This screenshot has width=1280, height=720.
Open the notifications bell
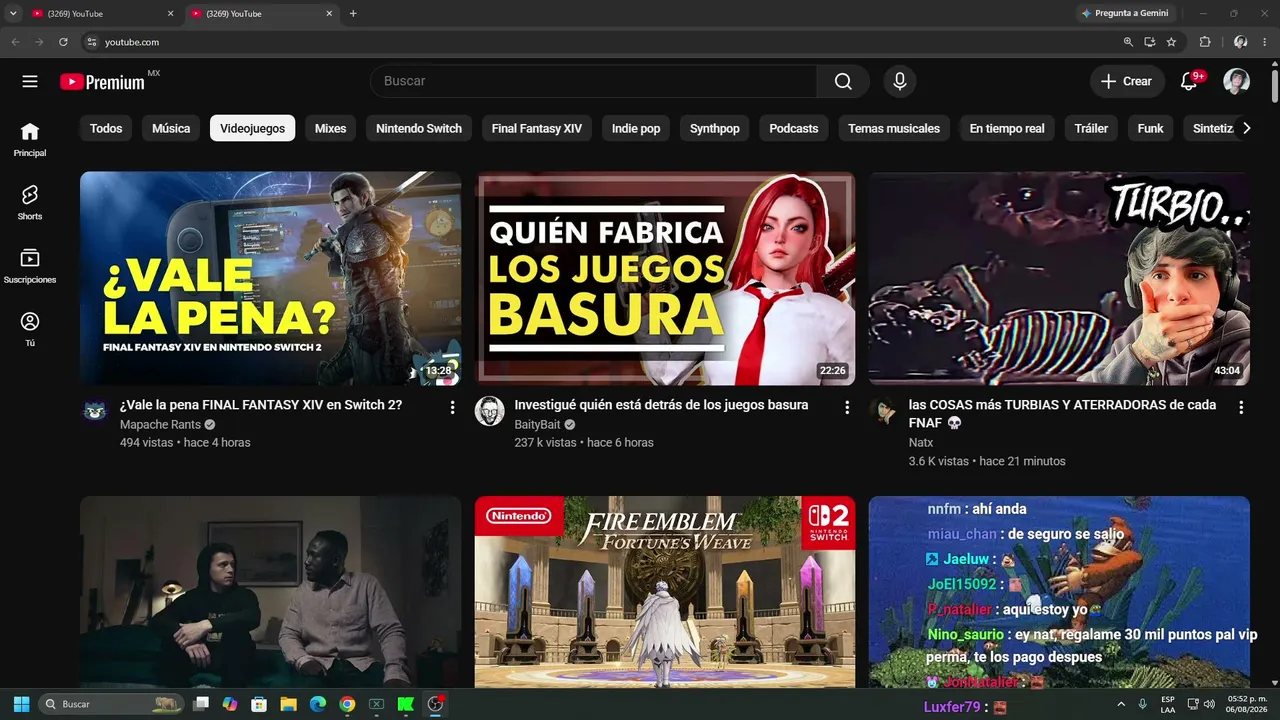click(x=1189, y=81)
